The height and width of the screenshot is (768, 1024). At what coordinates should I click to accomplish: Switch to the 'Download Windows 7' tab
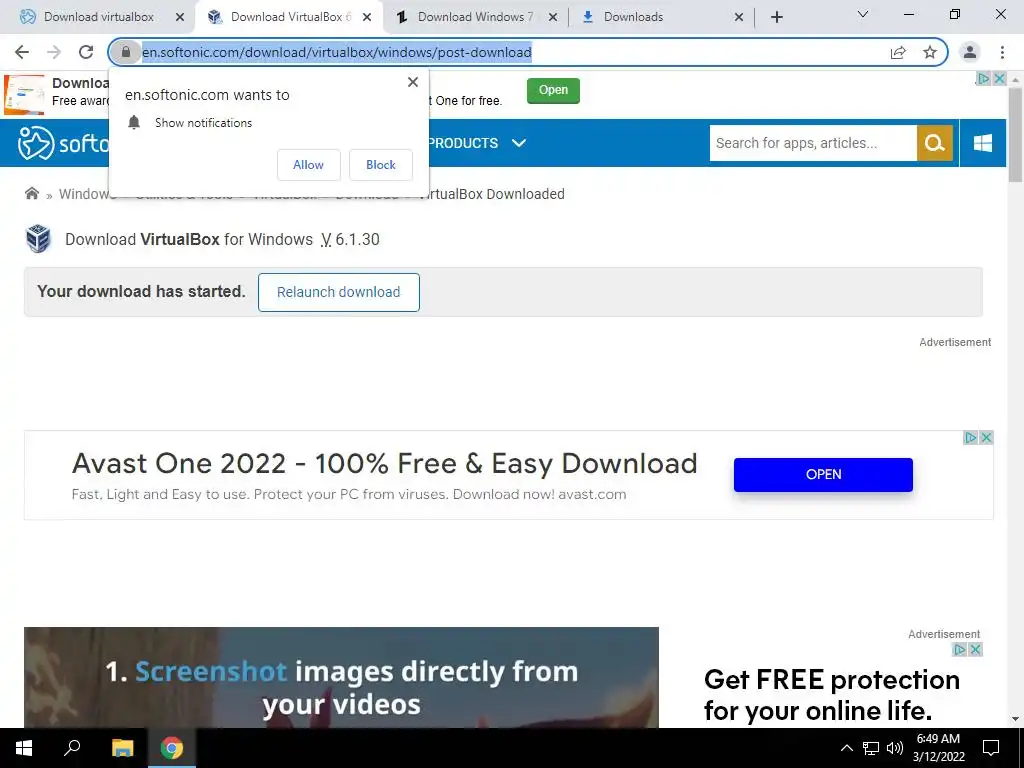pos(475,17)
